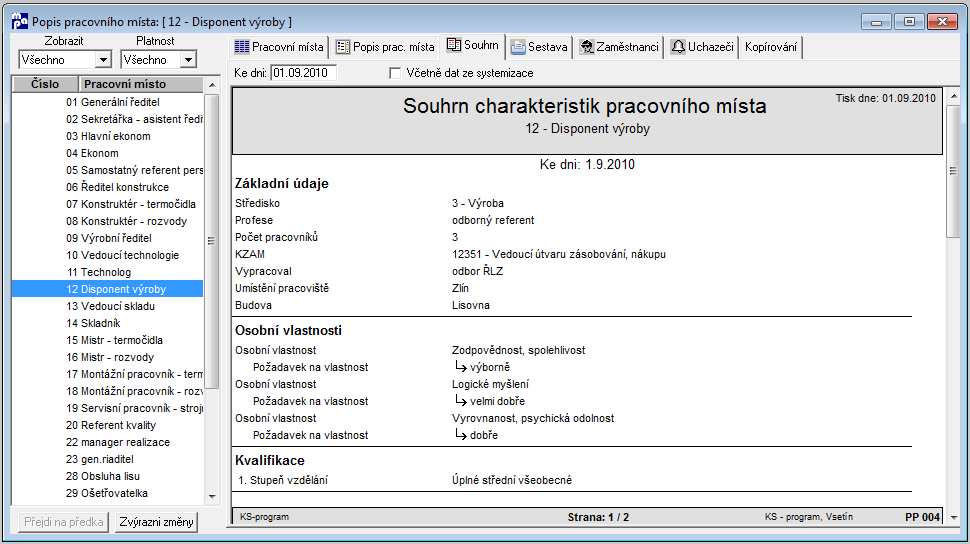Select 16 Mistr - rozvody row
This screenshot has height=544, width=970.
click(108, 357)
